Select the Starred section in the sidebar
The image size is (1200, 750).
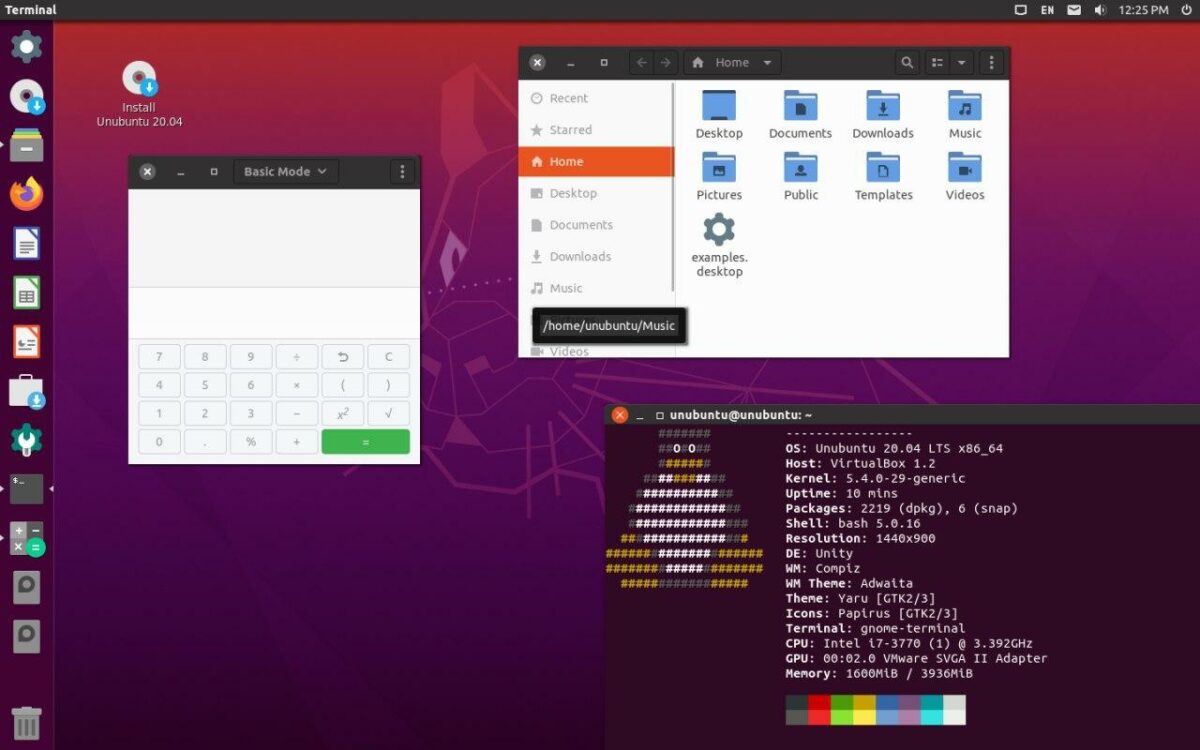(571, 130)
